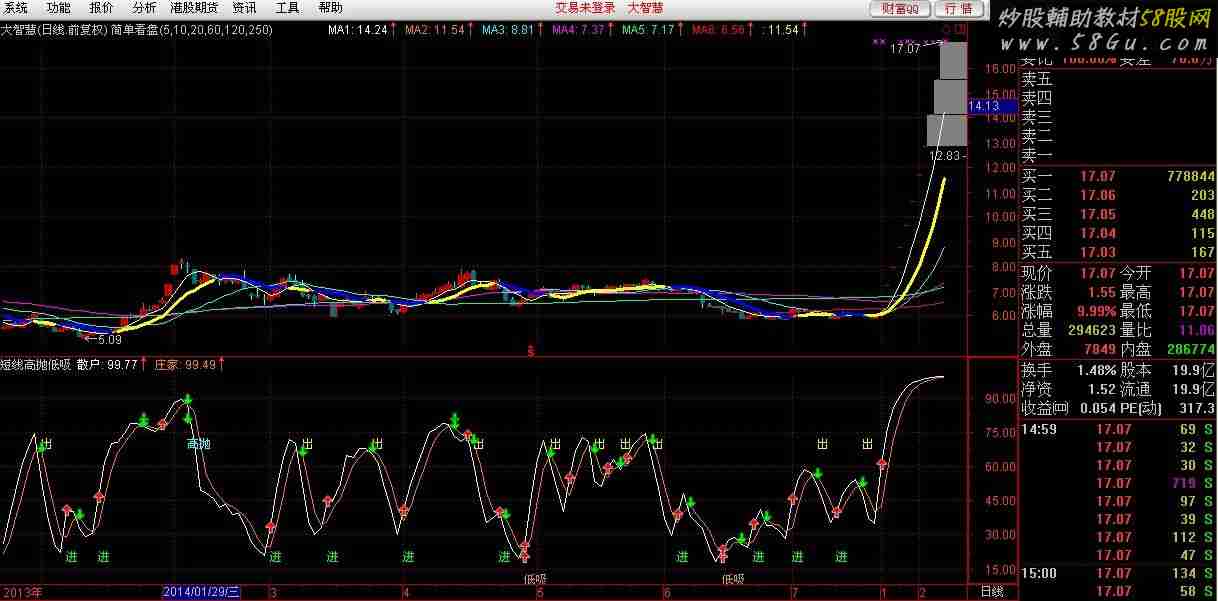Select the MA5: 7.17 indicator value
The image size is (1218, 601).
[648, 30]
